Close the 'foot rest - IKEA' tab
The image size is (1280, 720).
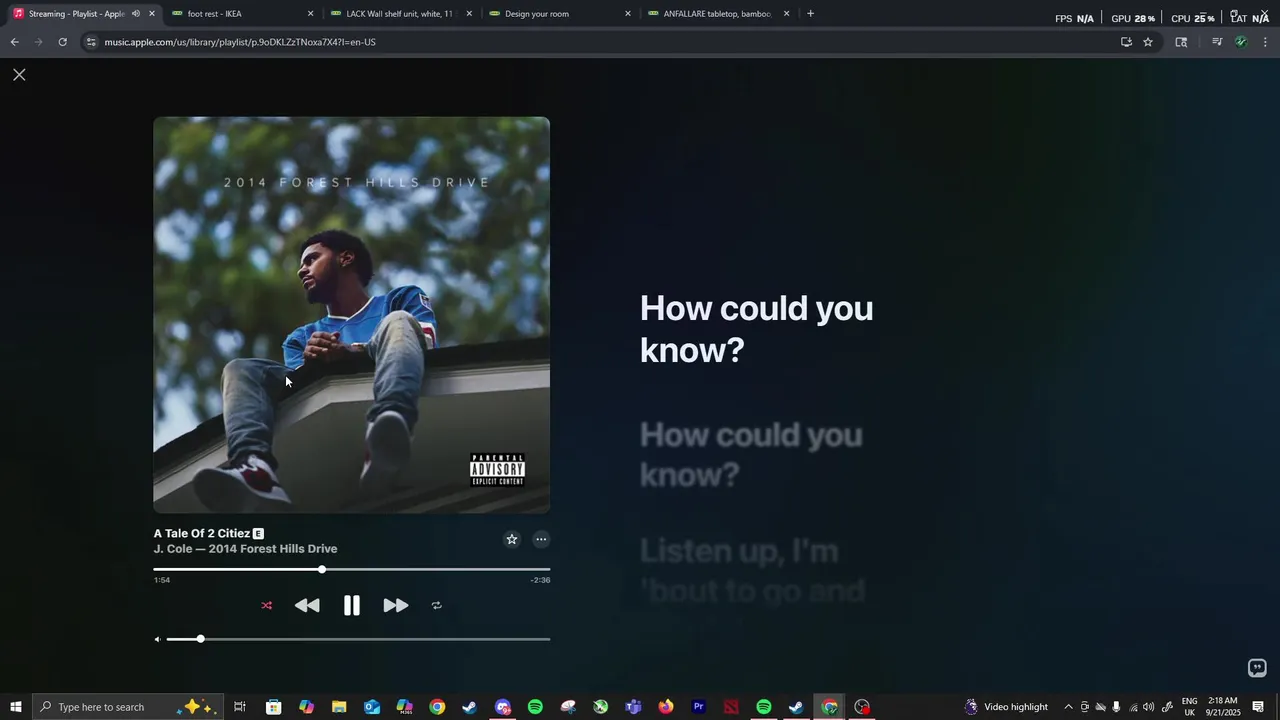click(x=310, y=14)
